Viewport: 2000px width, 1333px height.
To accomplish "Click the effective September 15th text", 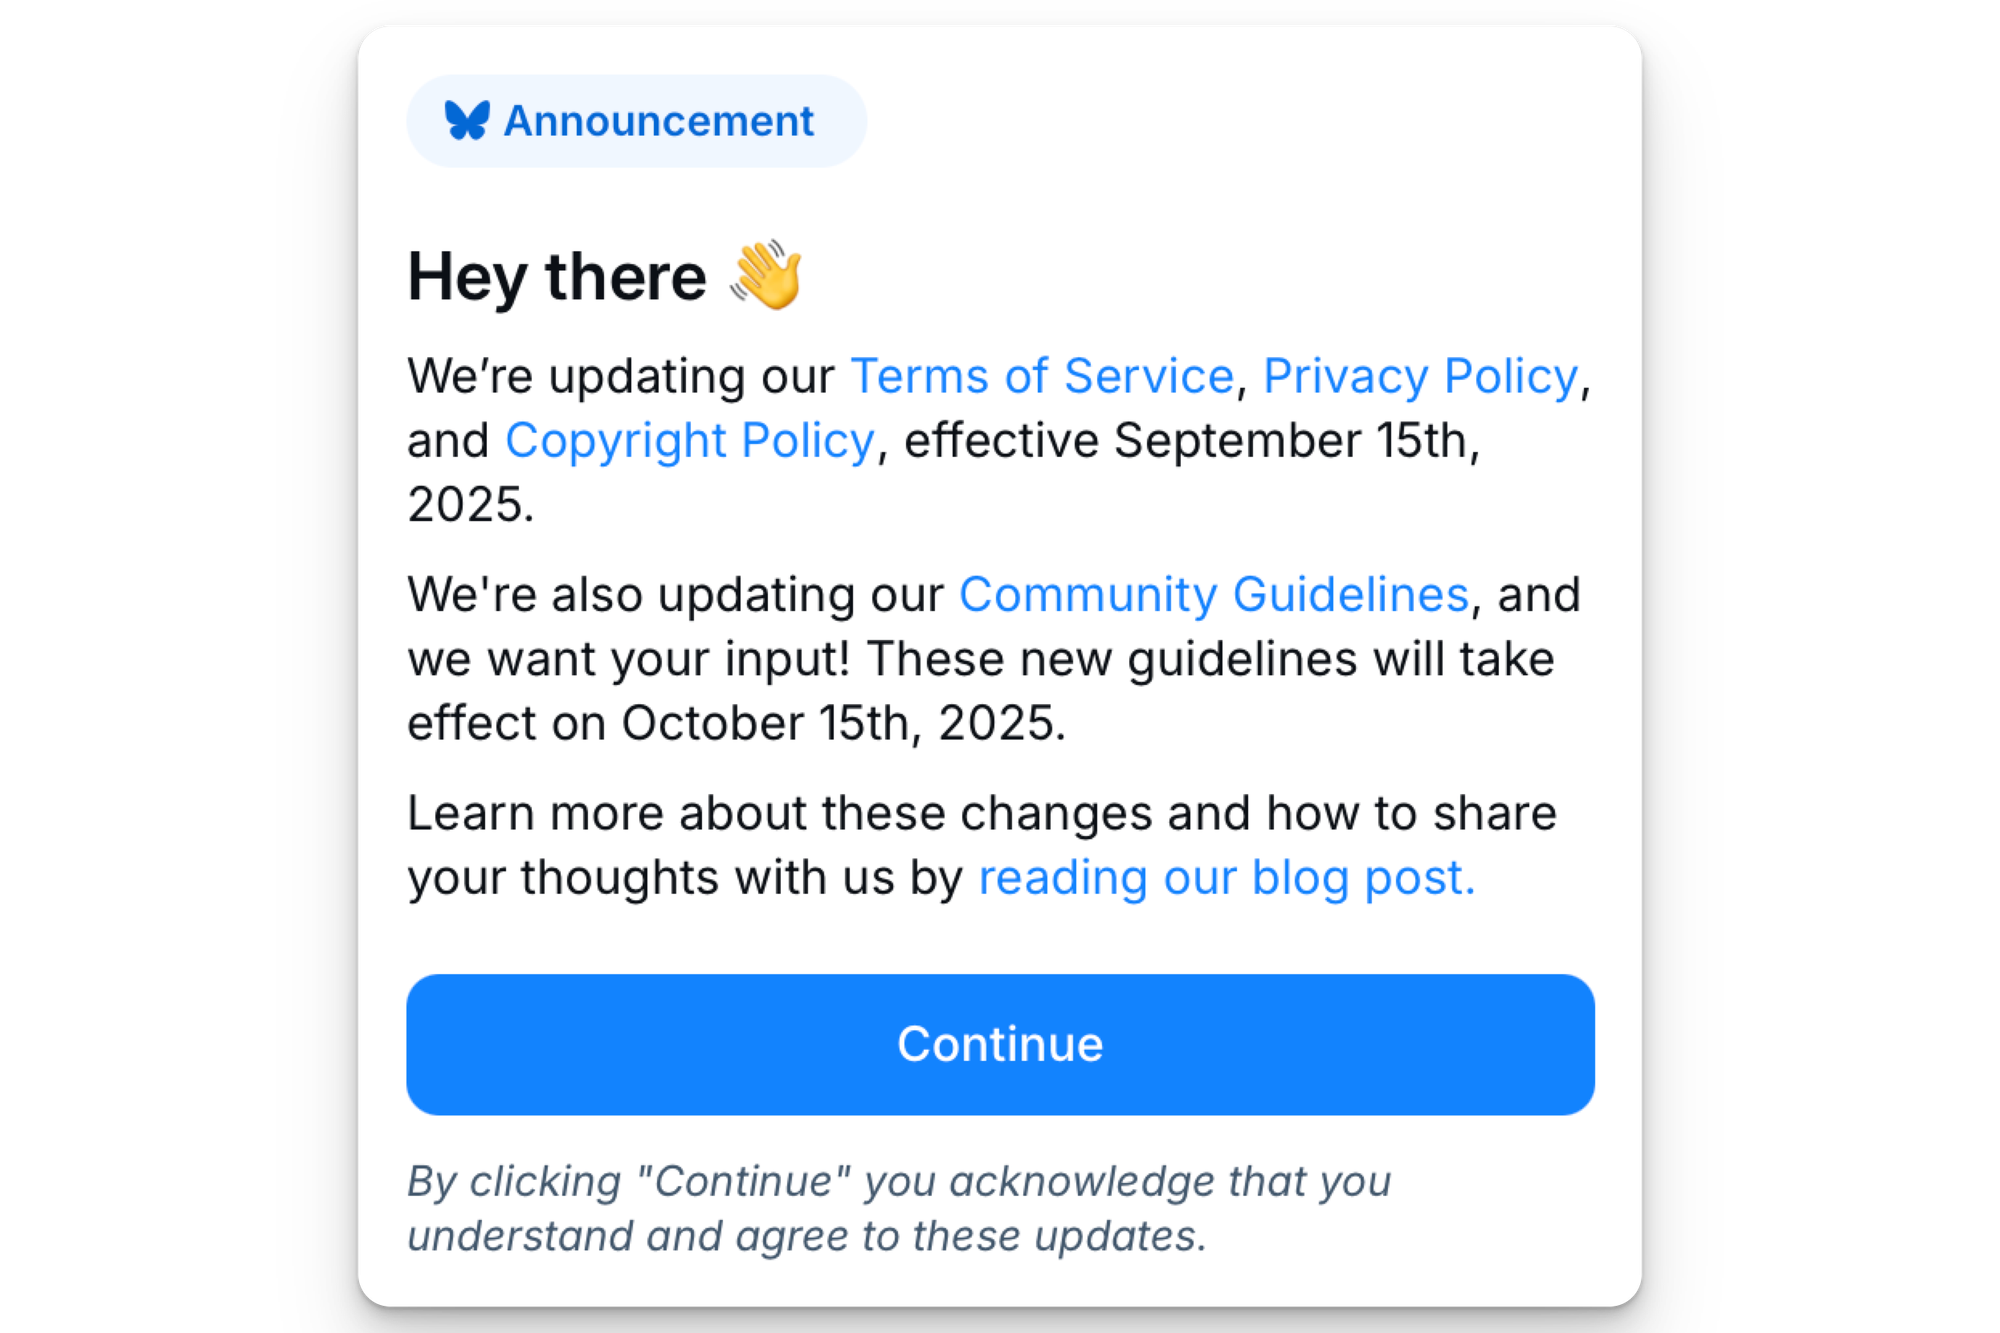I will [1192, 441].
